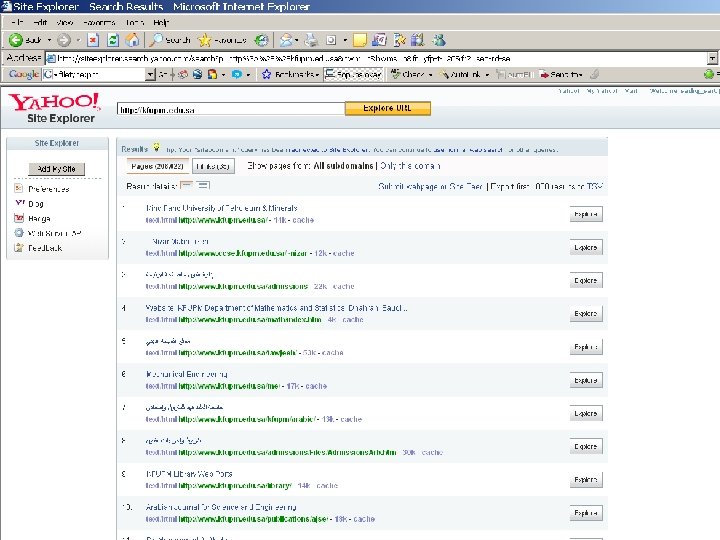Select the expanded result details view
The image size is (720, 540).
pos(203,186)
